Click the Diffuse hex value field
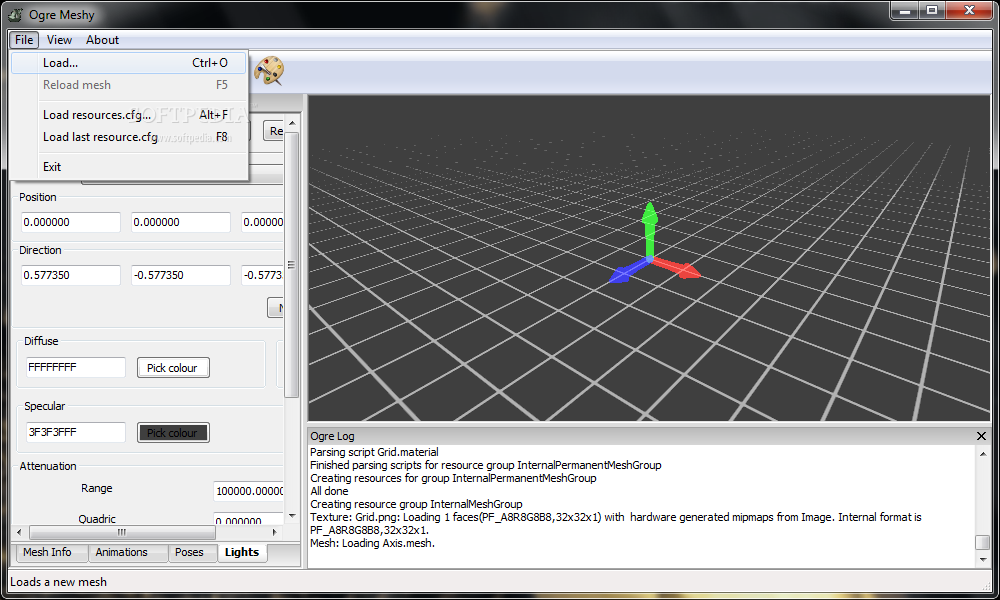 76,367
